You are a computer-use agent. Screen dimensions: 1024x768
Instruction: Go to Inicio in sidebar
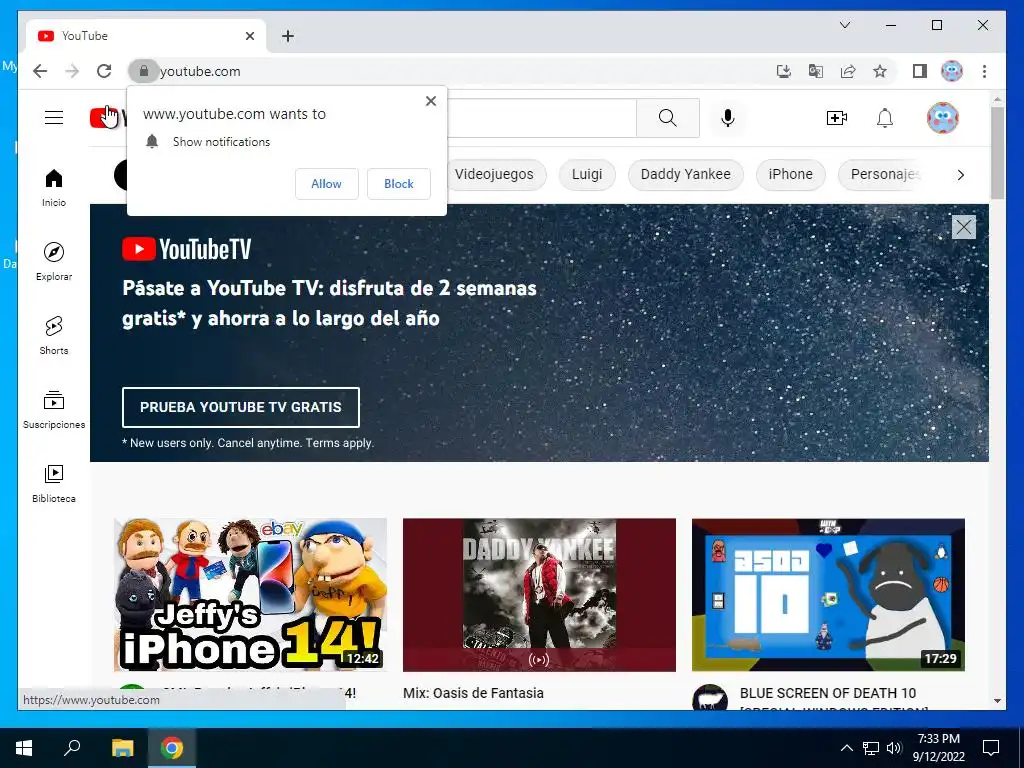[54, 188]
